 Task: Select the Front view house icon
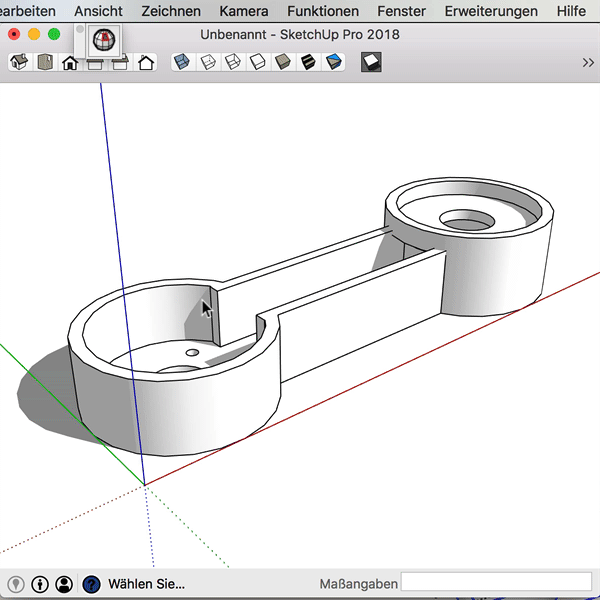70,63
